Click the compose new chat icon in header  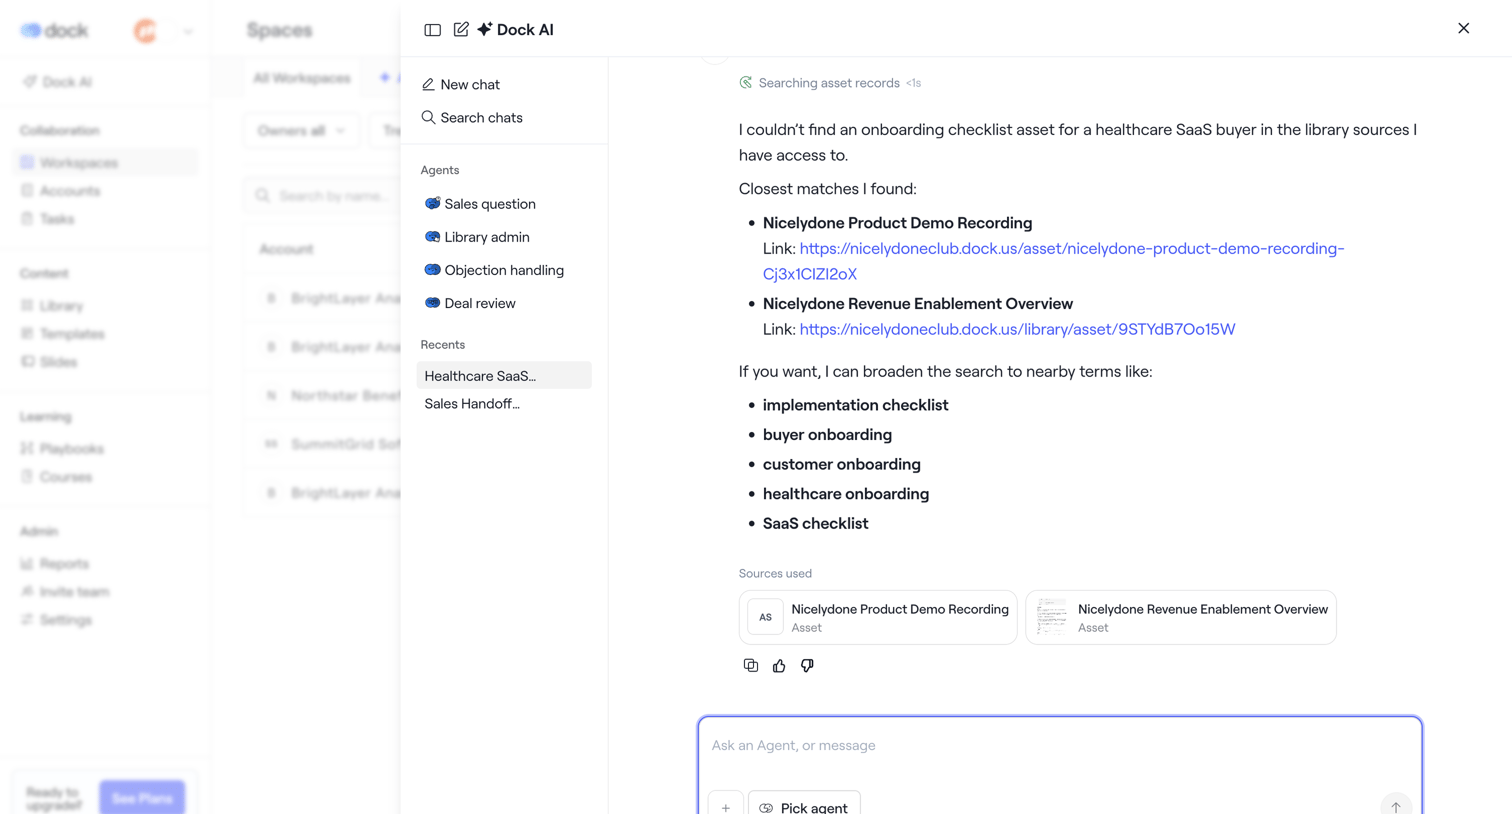pos(461,30)
